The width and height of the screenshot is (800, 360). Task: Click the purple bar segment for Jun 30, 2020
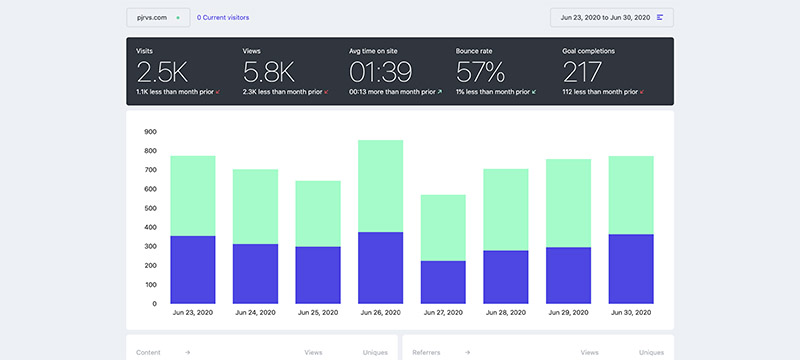631,269
